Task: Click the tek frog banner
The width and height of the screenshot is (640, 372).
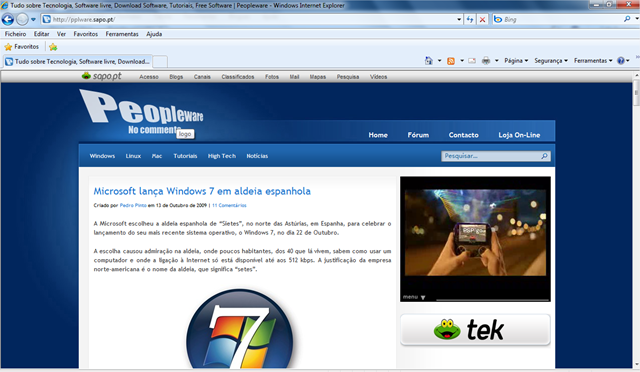Action: tap(475, 330)
